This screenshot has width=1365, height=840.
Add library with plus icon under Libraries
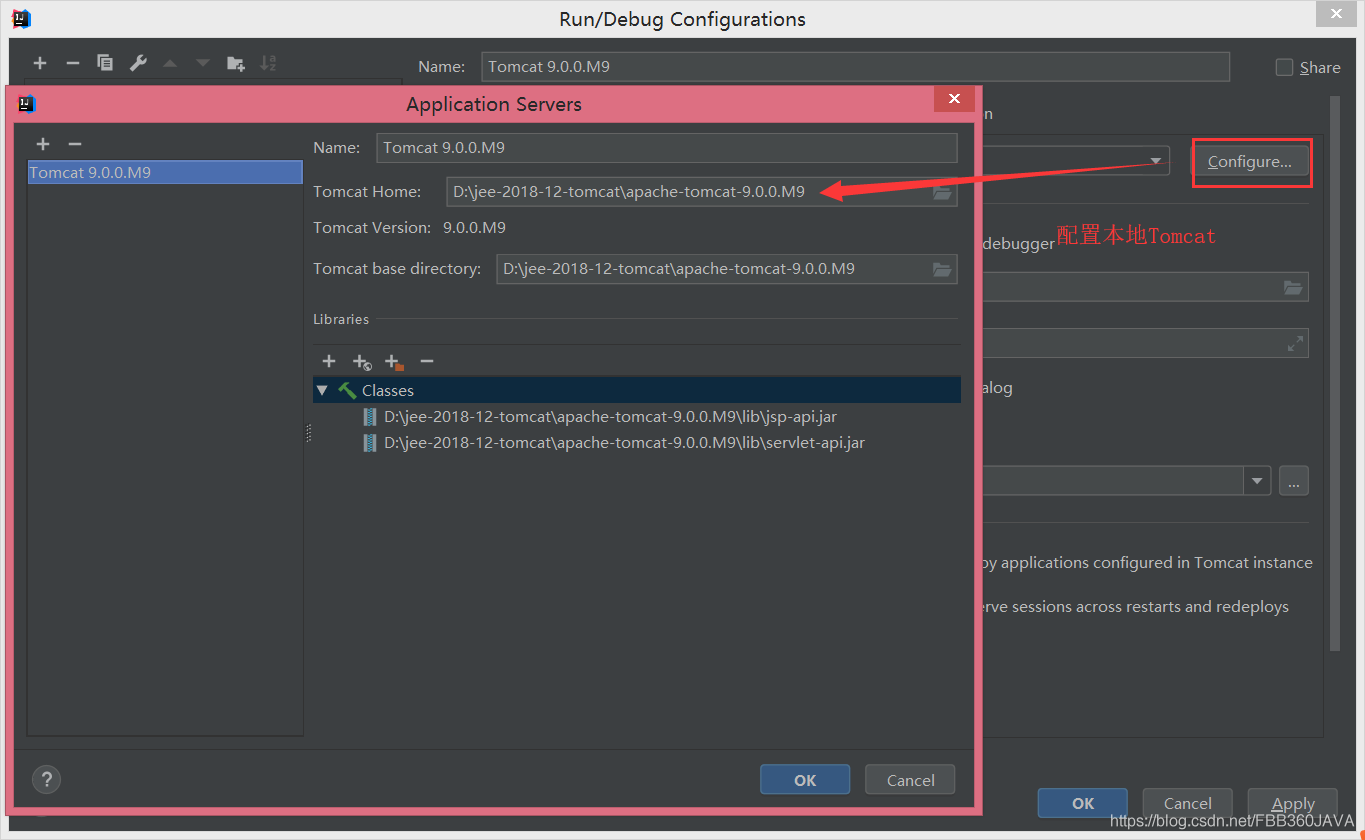(x=329, y=361)
